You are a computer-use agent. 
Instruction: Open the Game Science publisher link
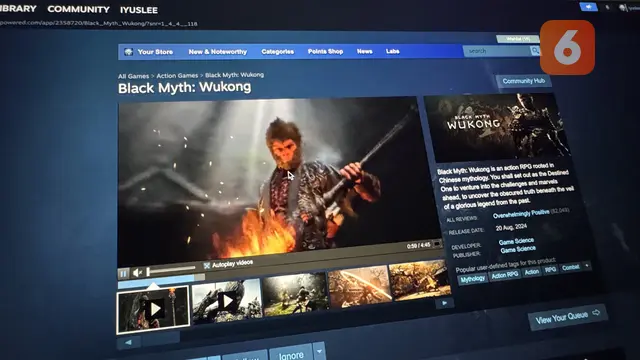point(518,249)
